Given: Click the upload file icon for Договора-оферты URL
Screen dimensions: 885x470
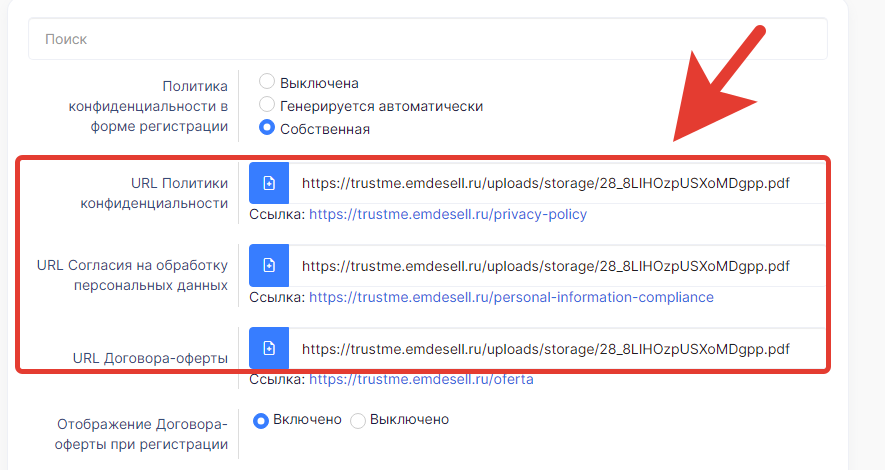Looking at the screenshot, I should pos(269,348).
